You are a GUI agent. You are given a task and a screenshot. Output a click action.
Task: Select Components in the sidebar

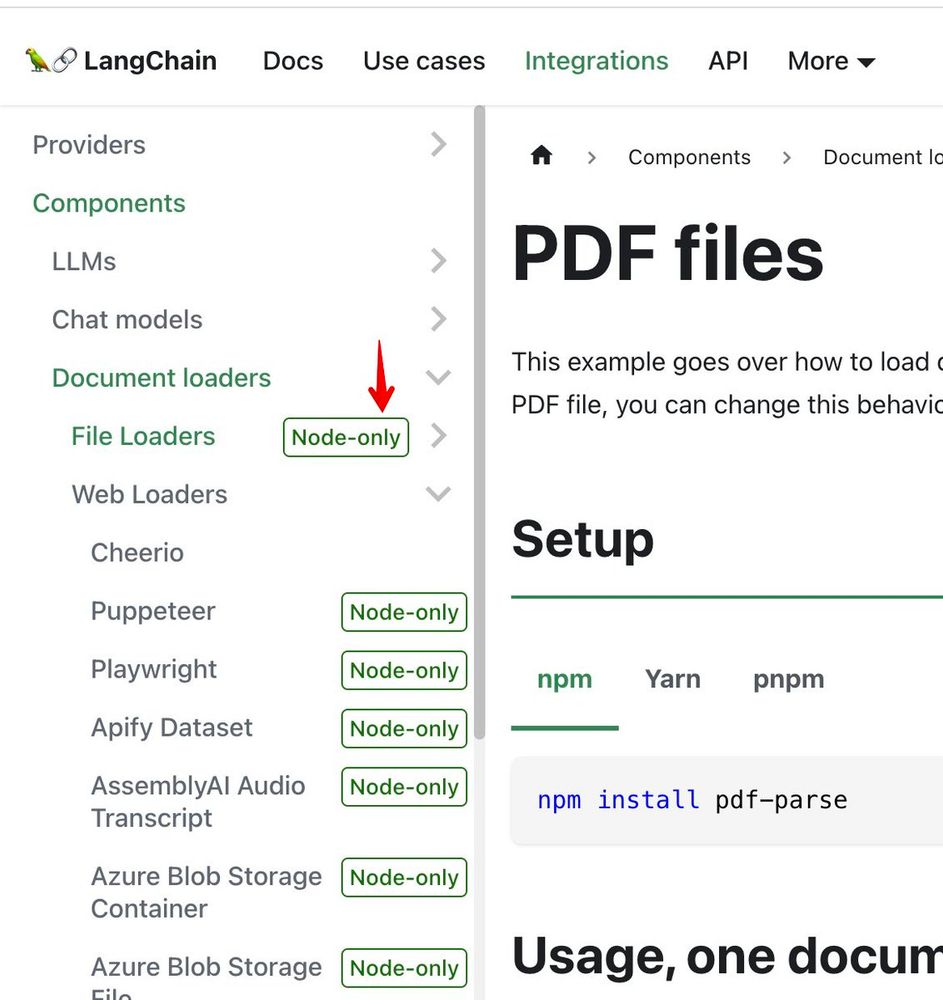109,203
